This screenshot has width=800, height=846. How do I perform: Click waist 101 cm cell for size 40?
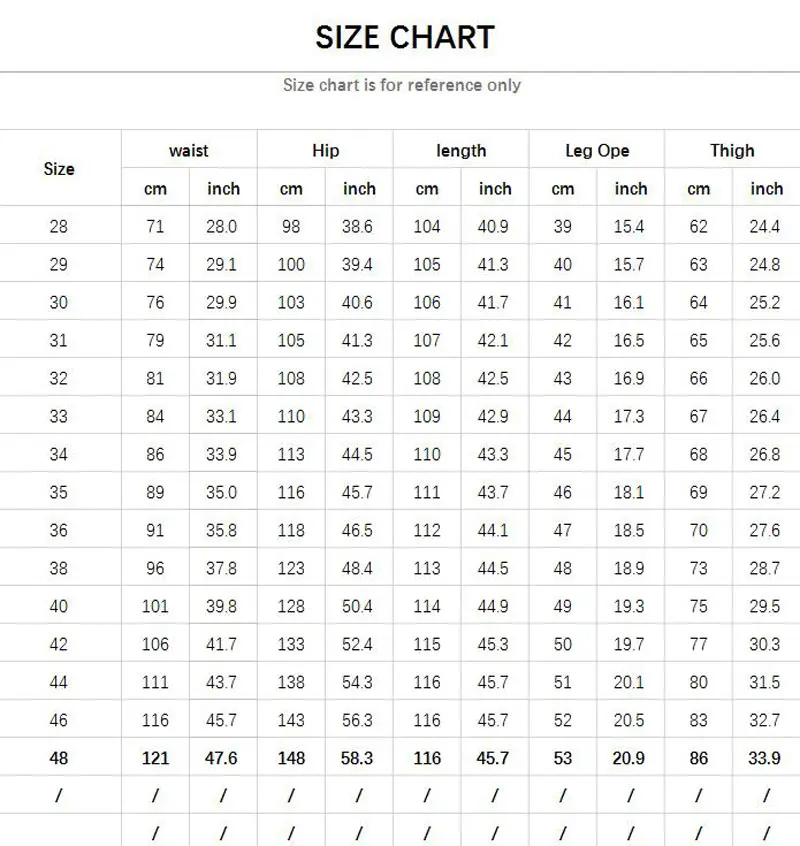pyautogui.click(x=155, y=606)
